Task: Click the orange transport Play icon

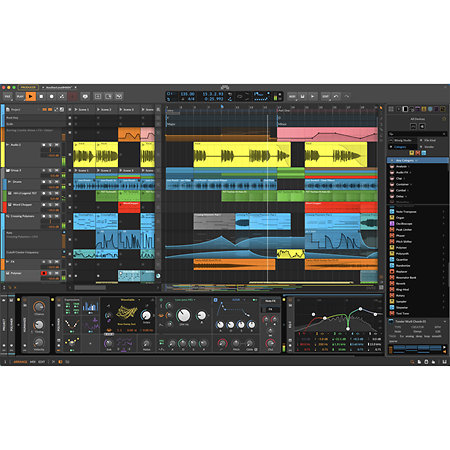Action: click(x=31, y=96)
